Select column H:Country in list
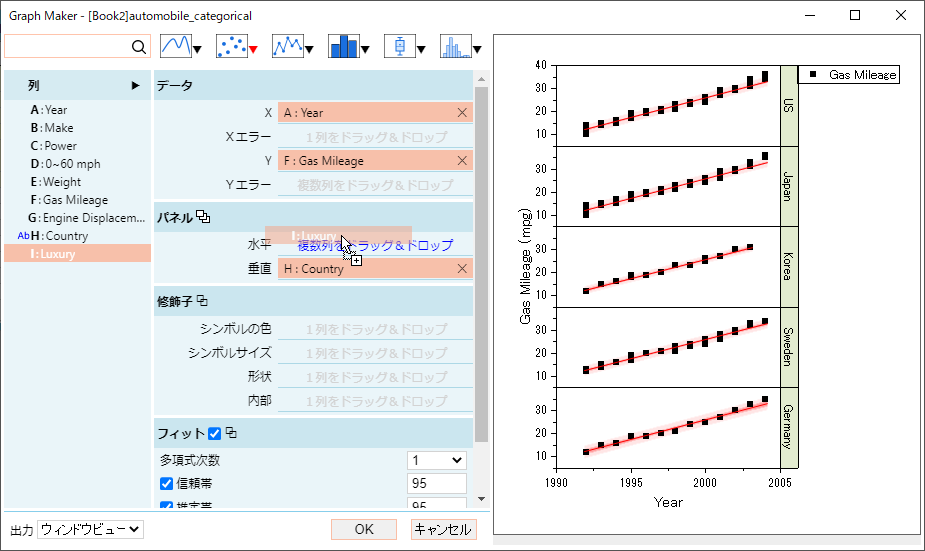Screen dimensions: 925x551 click(77, 236)
